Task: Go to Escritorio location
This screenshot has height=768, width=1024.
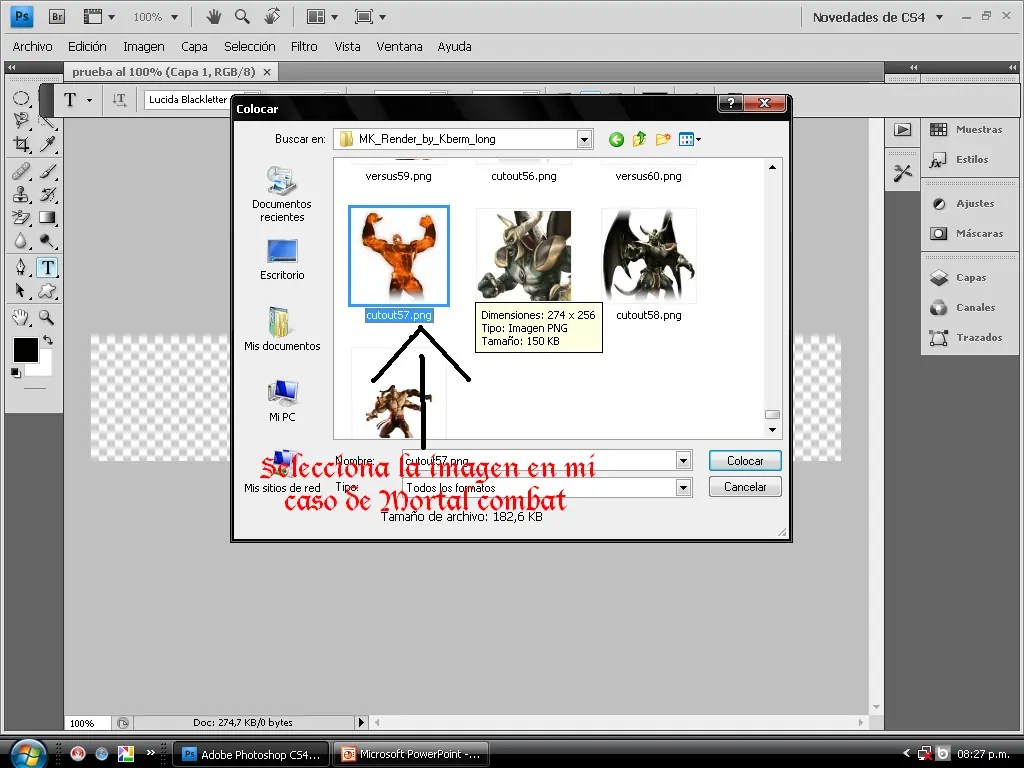Action: click(x=282, y=260)
